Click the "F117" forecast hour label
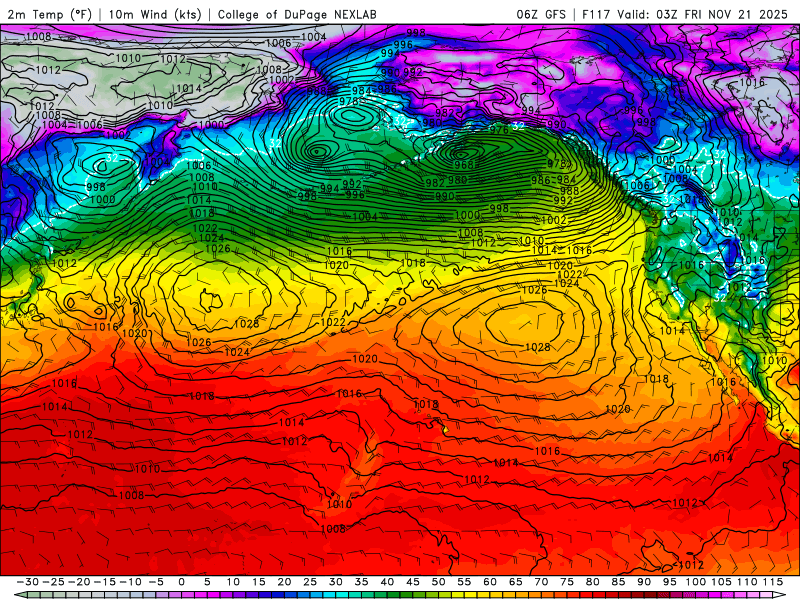The image size is (800, 600). click(596, 14)
